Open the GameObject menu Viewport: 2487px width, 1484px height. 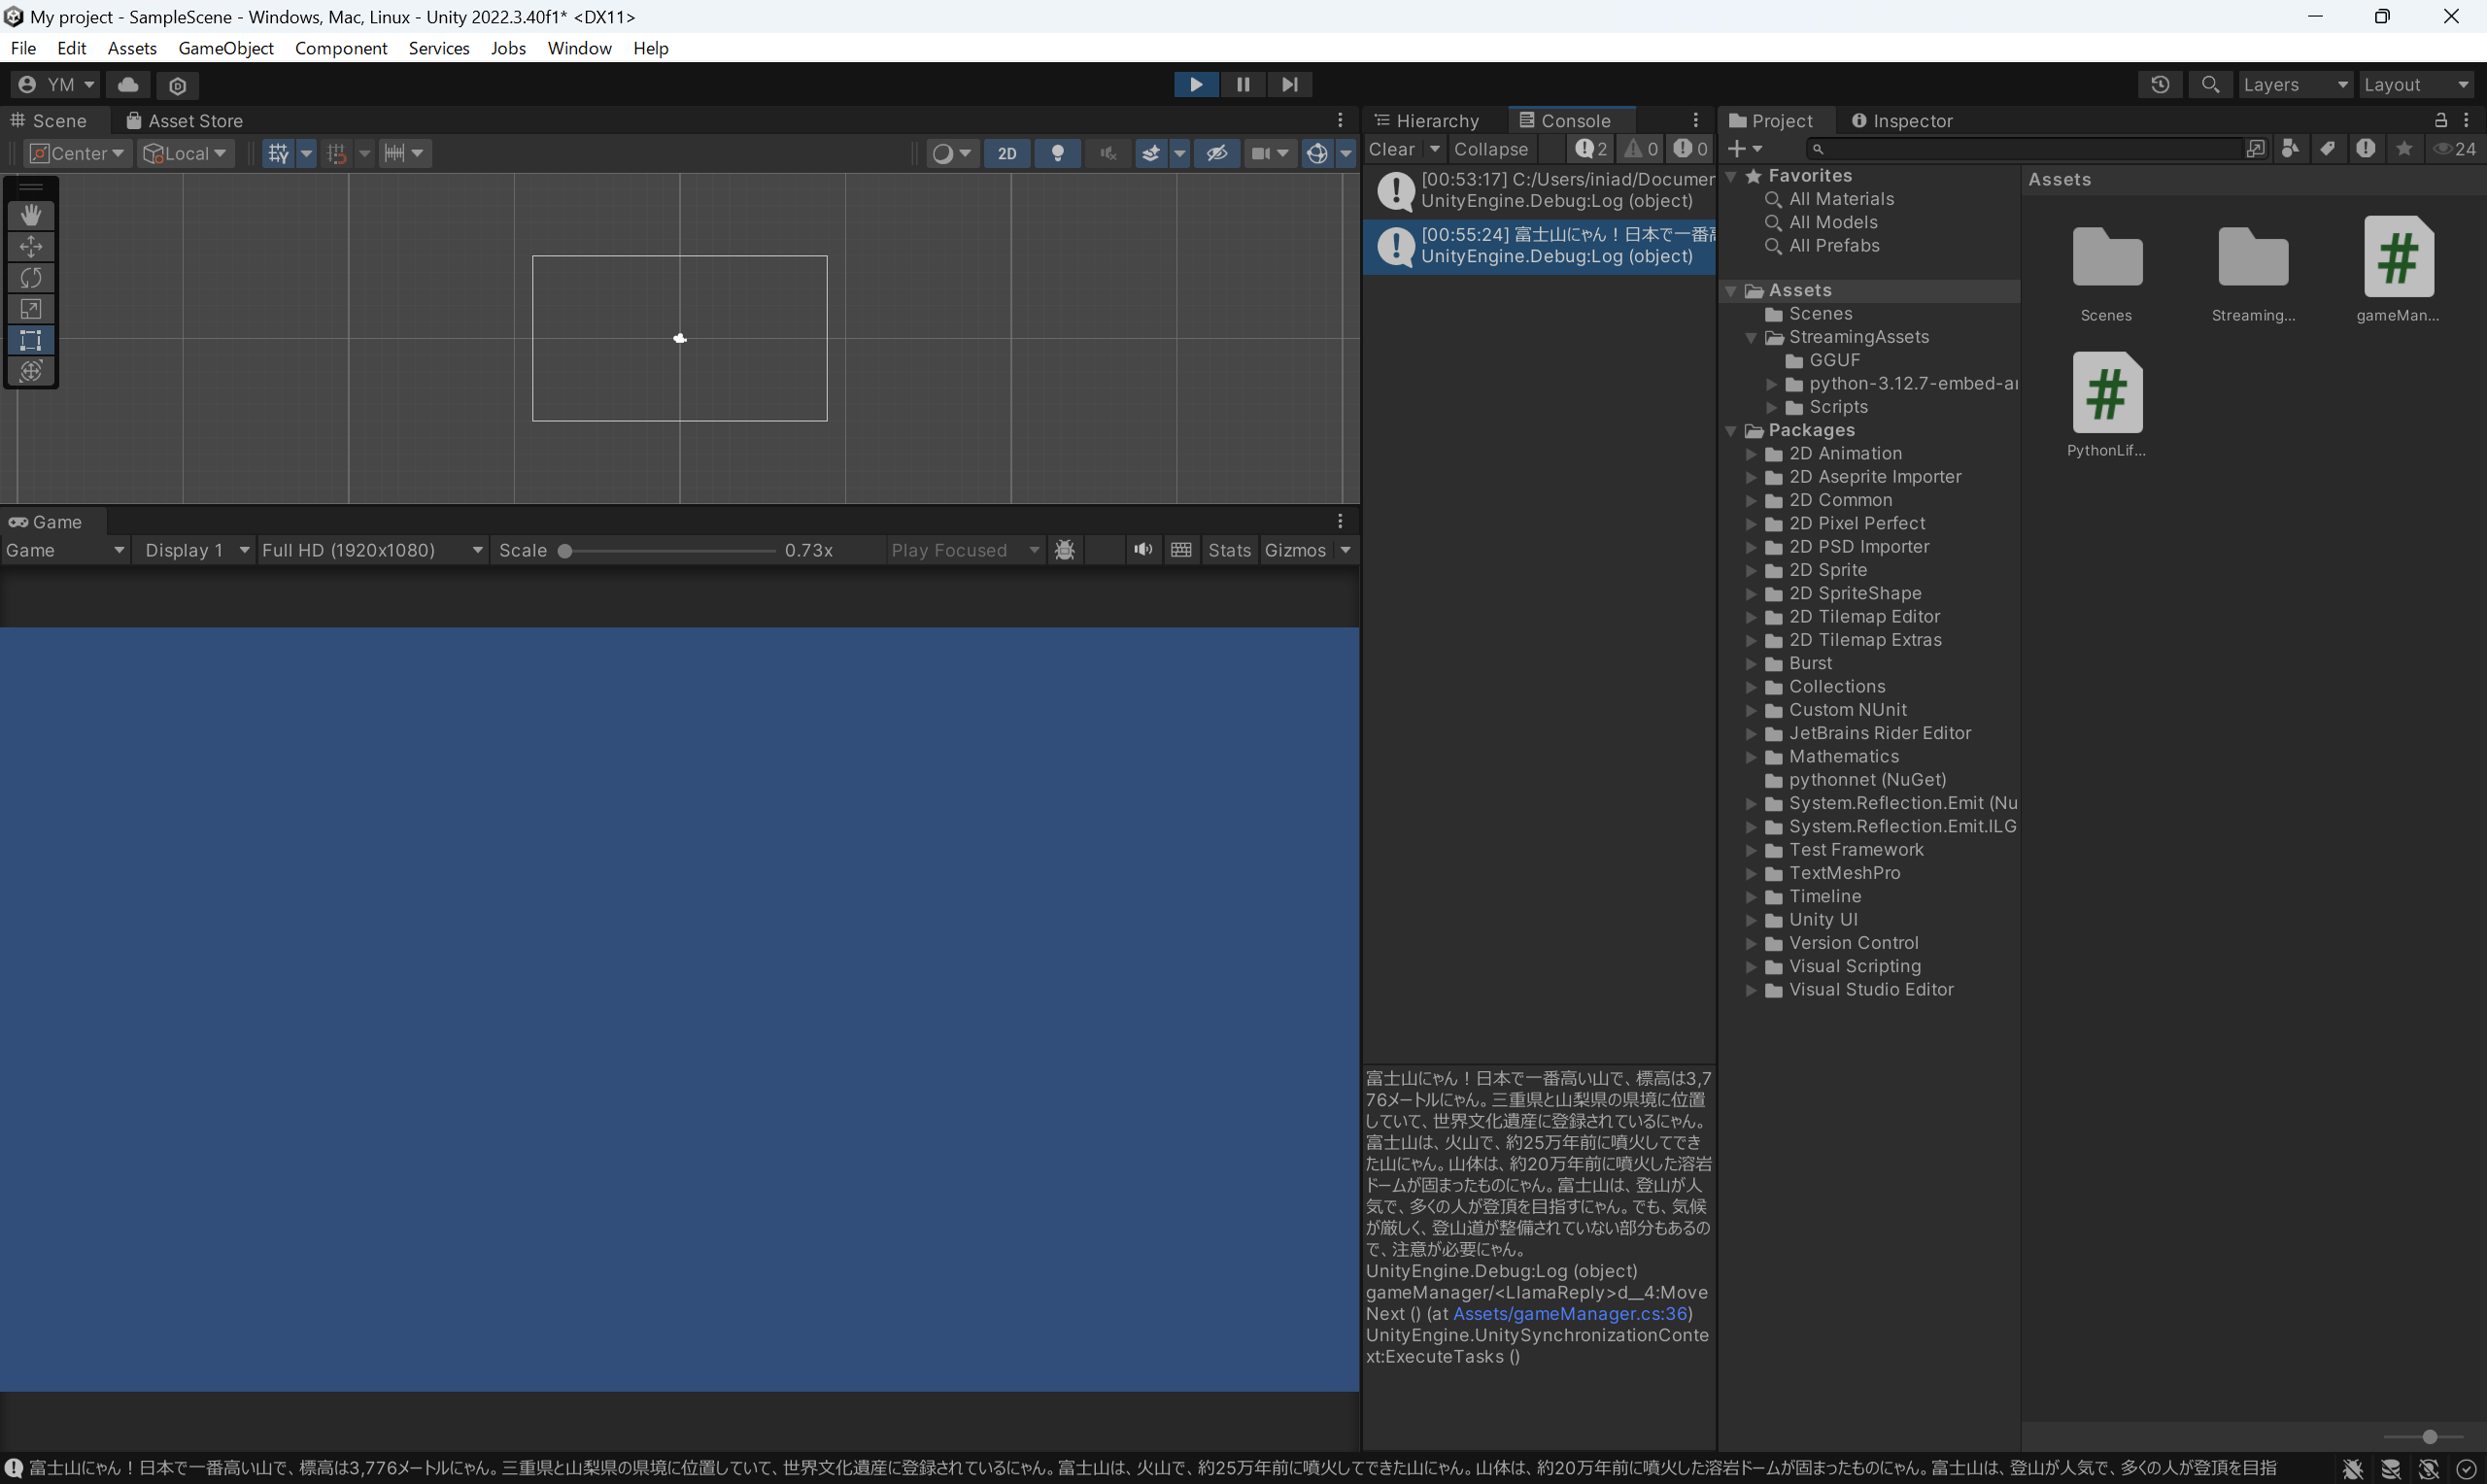[x=225, y=48]
